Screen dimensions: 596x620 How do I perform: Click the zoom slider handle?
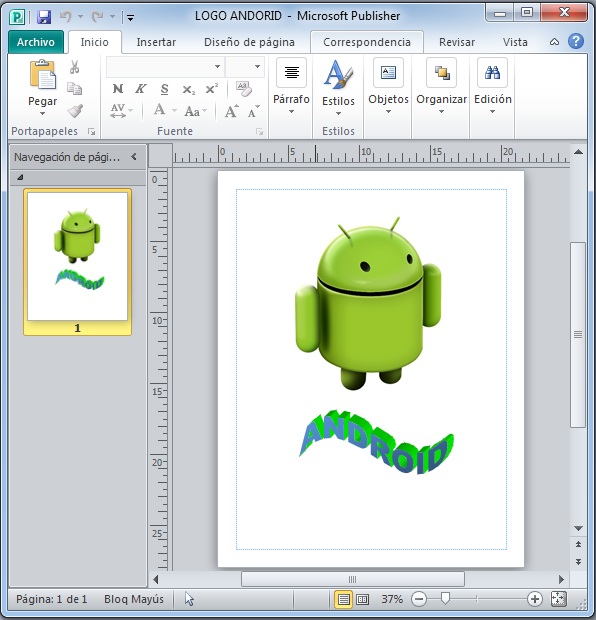(x=445, y=598)
